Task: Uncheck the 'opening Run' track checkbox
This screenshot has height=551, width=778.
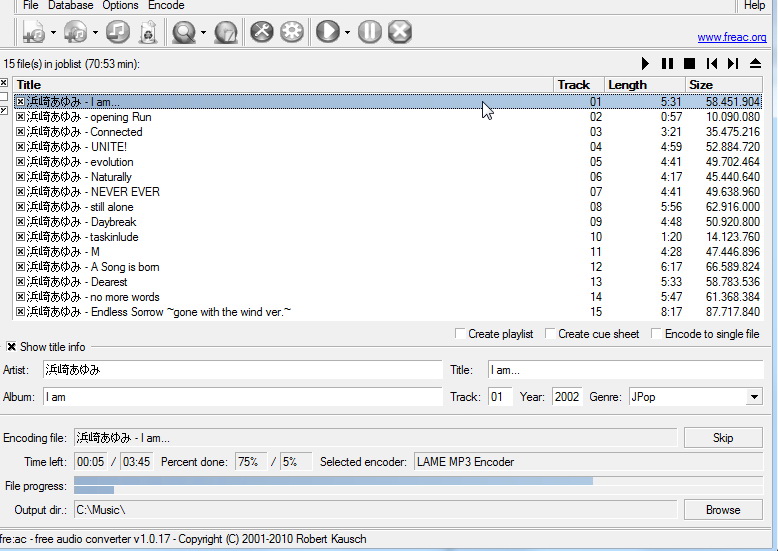Action: (20, 117)
